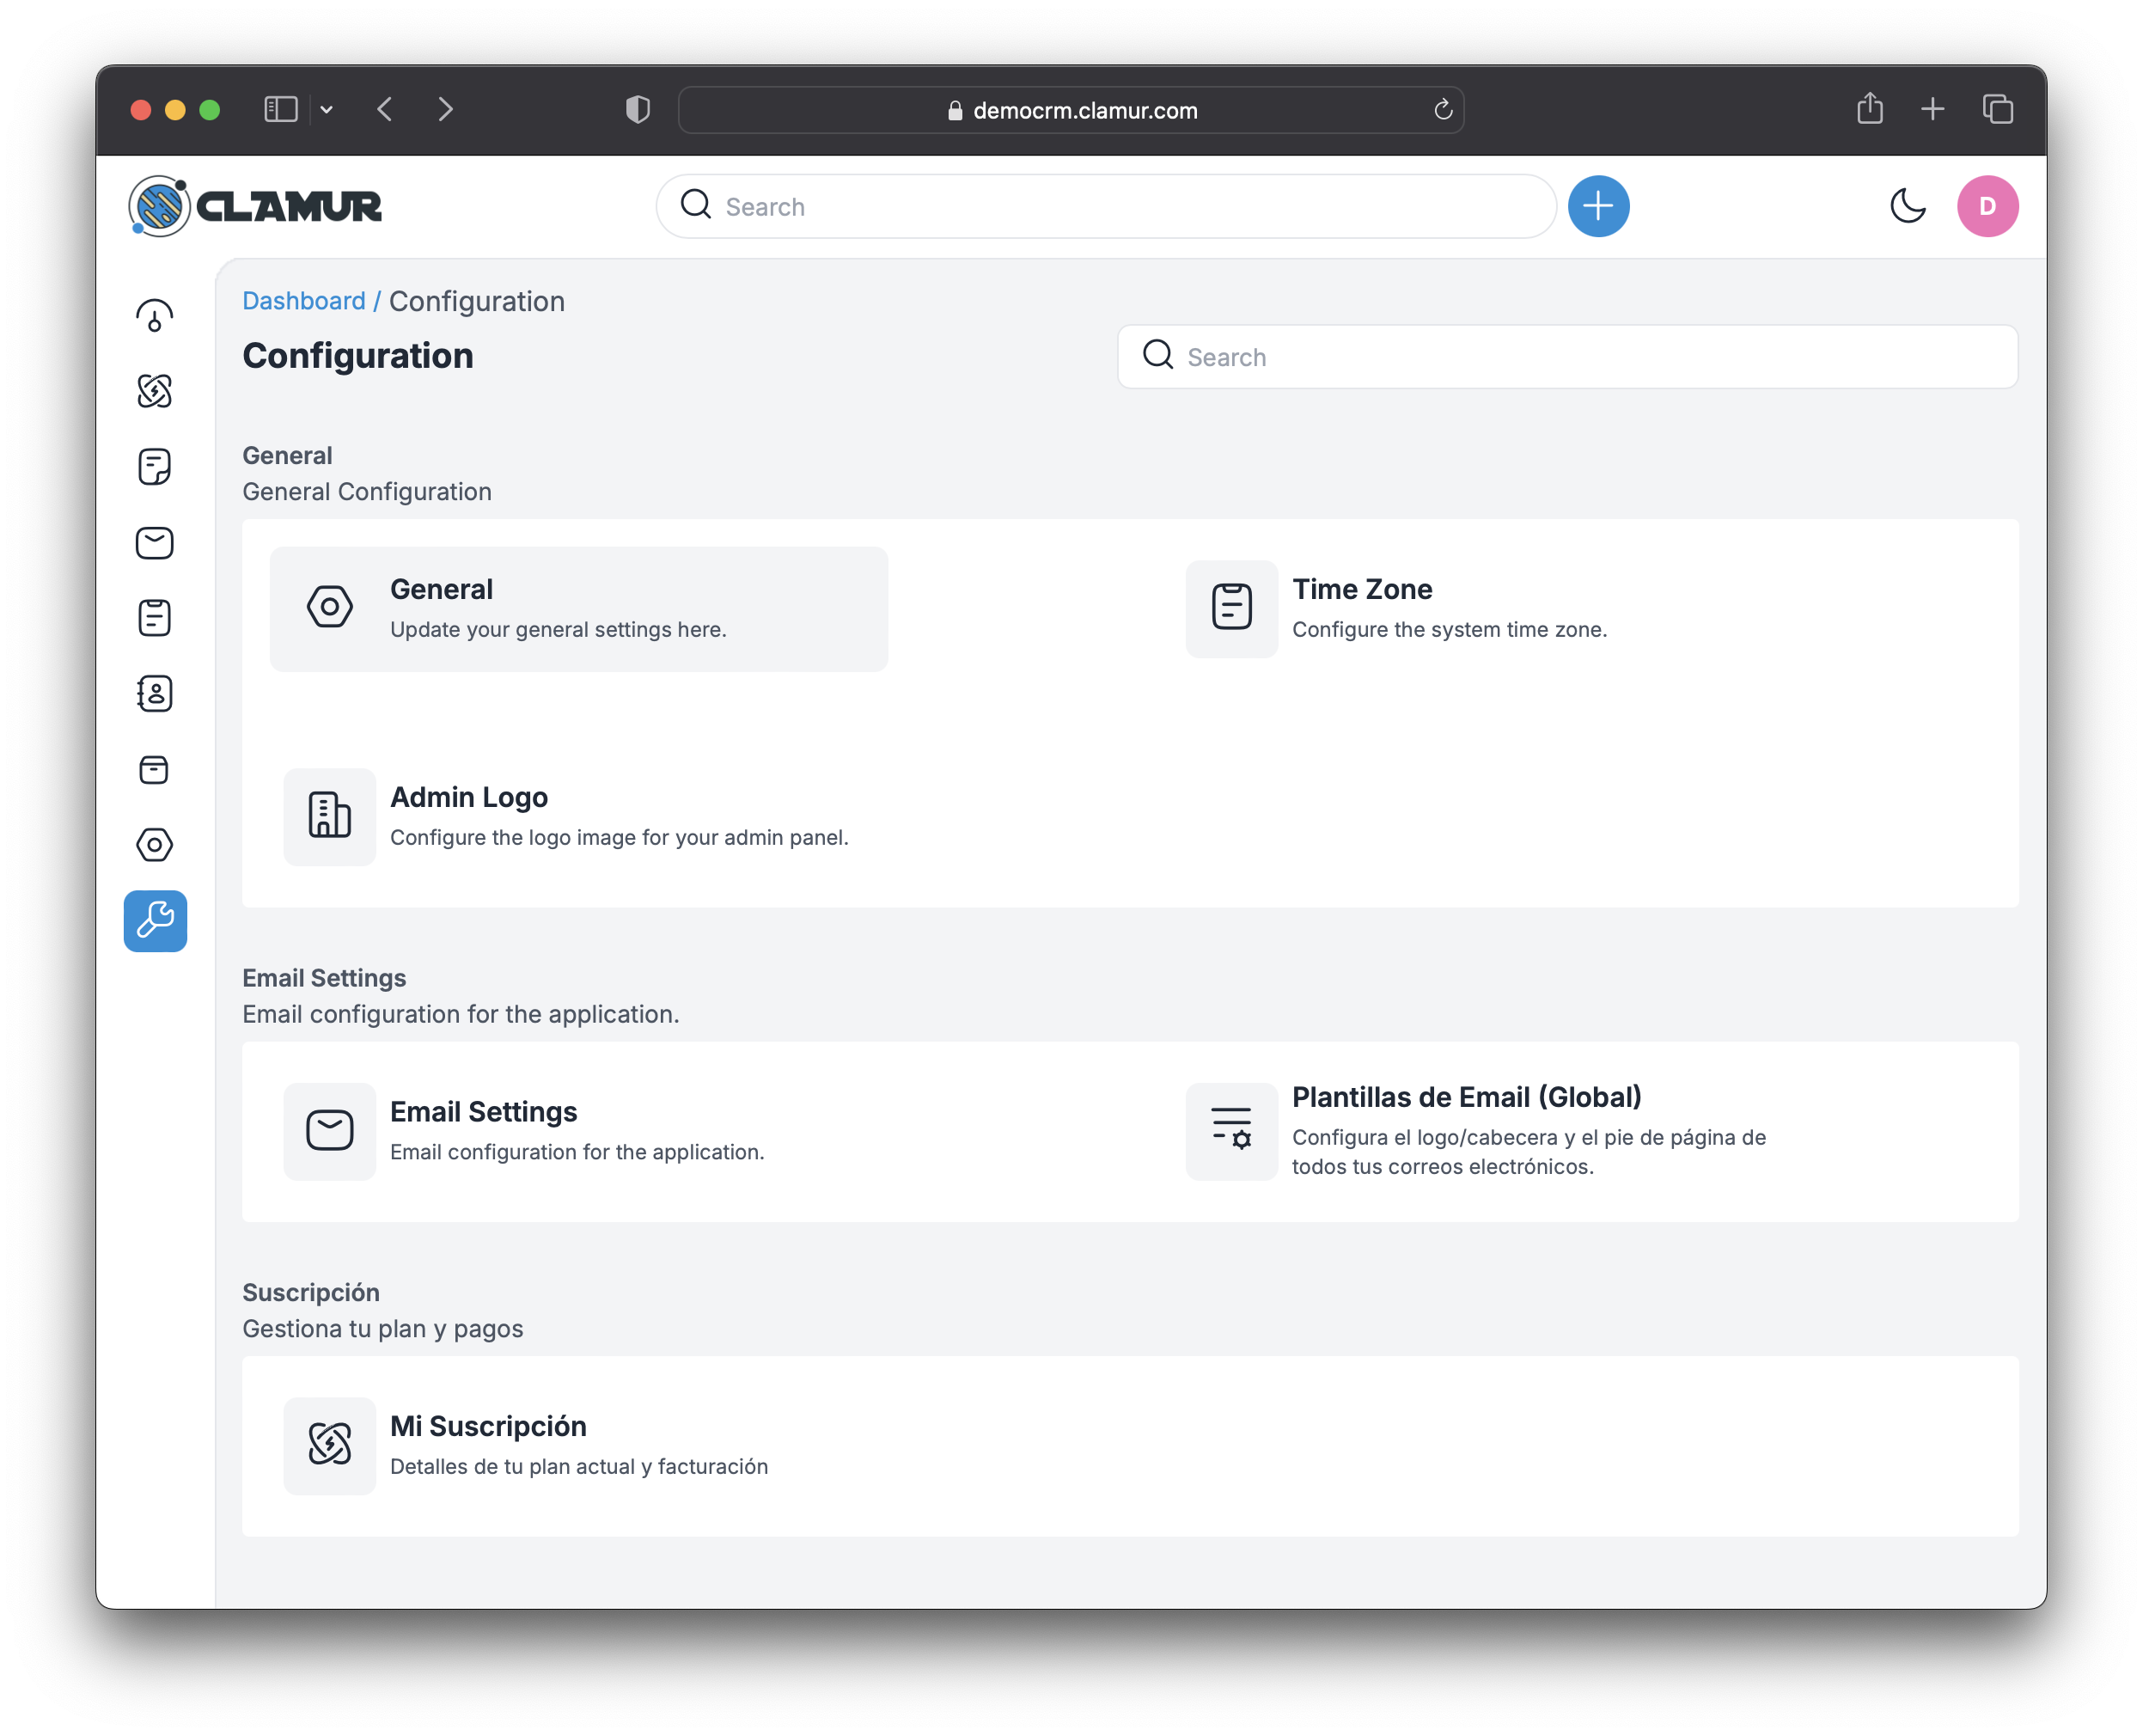
Task: Go back with the Safari back arrow
Action: click(x=385, y=109)
